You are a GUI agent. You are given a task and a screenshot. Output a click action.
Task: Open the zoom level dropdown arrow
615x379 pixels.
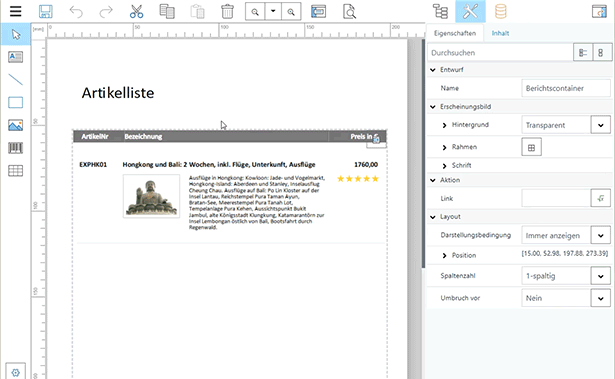[x=273, y=12]
